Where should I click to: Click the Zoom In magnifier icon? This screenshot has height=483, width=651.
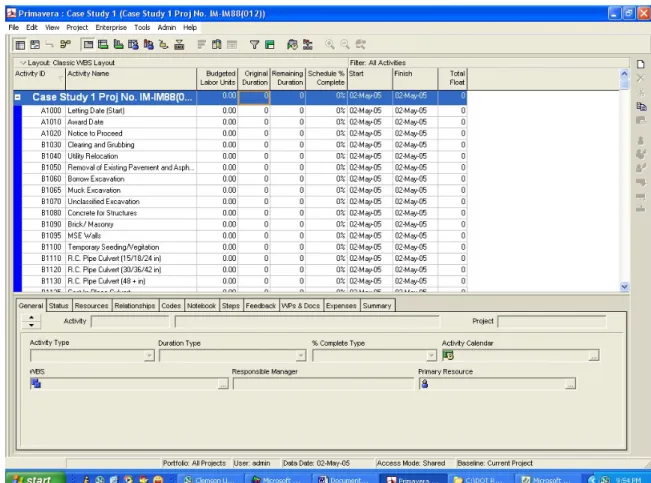[x=330, y=44]
